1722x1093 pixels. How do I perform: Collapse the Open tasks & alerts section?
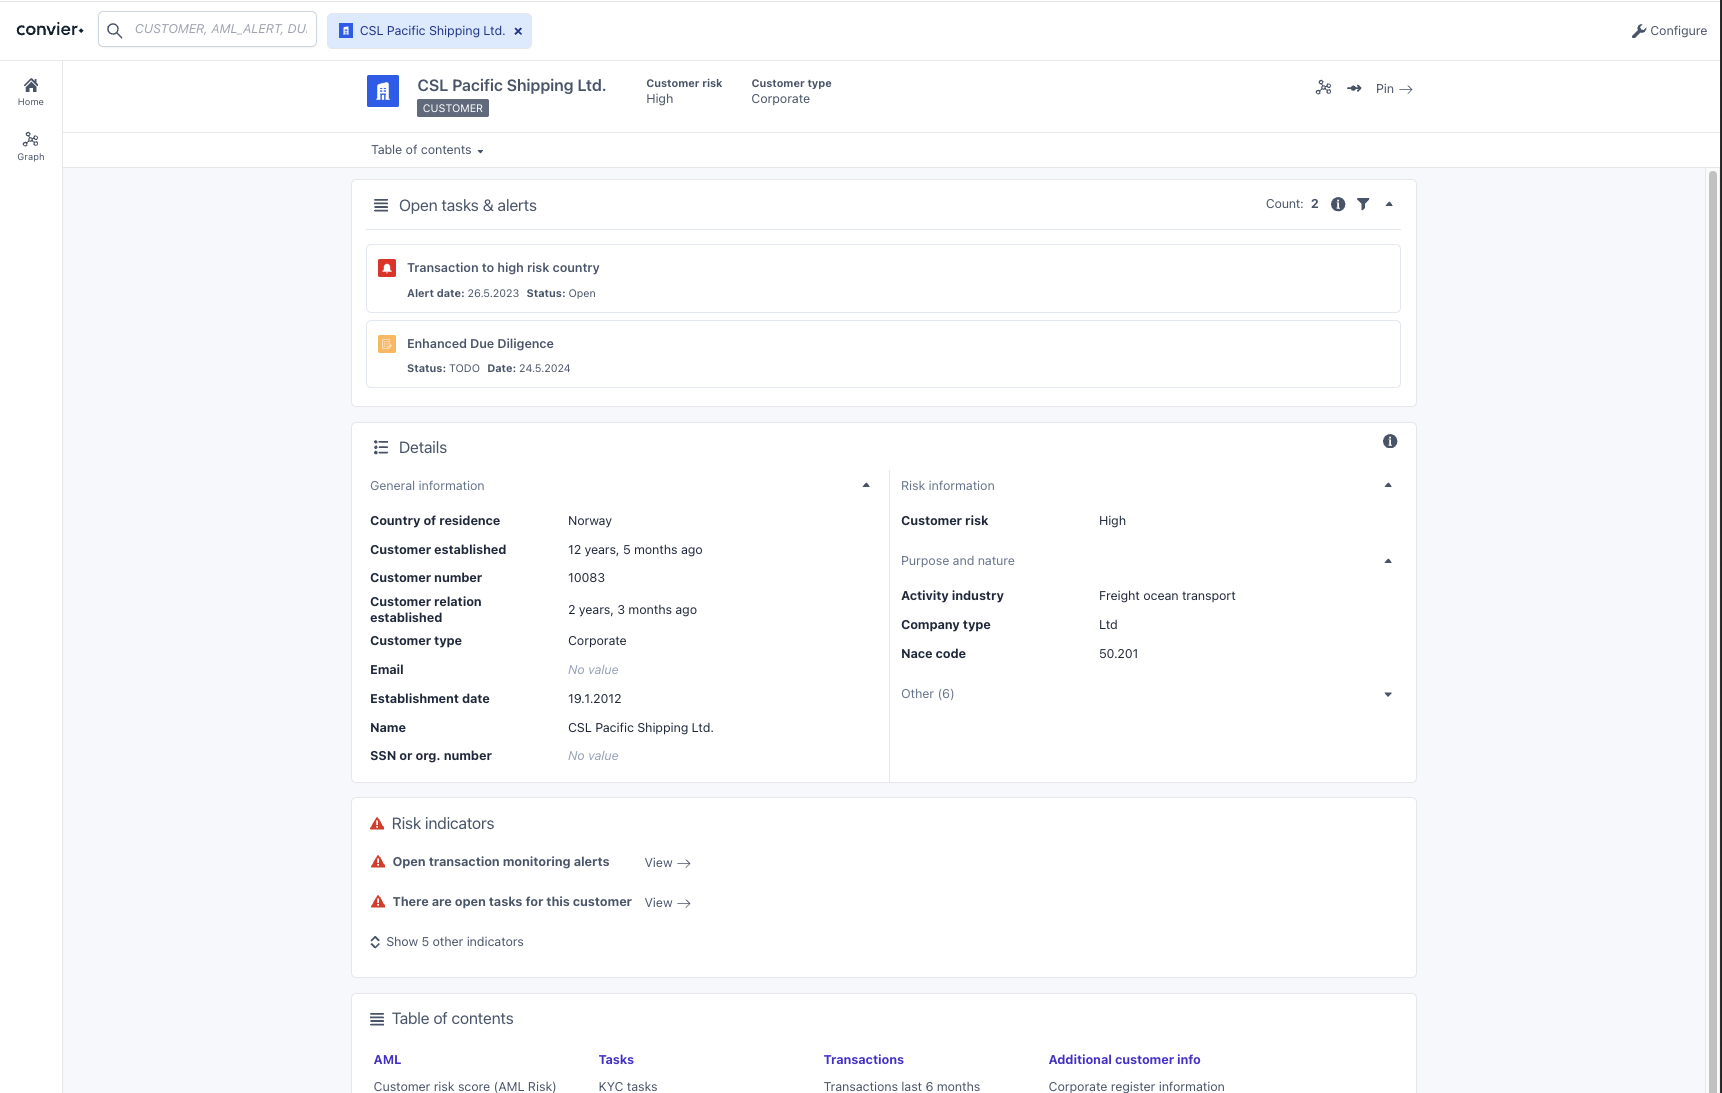pos(1389,204)
